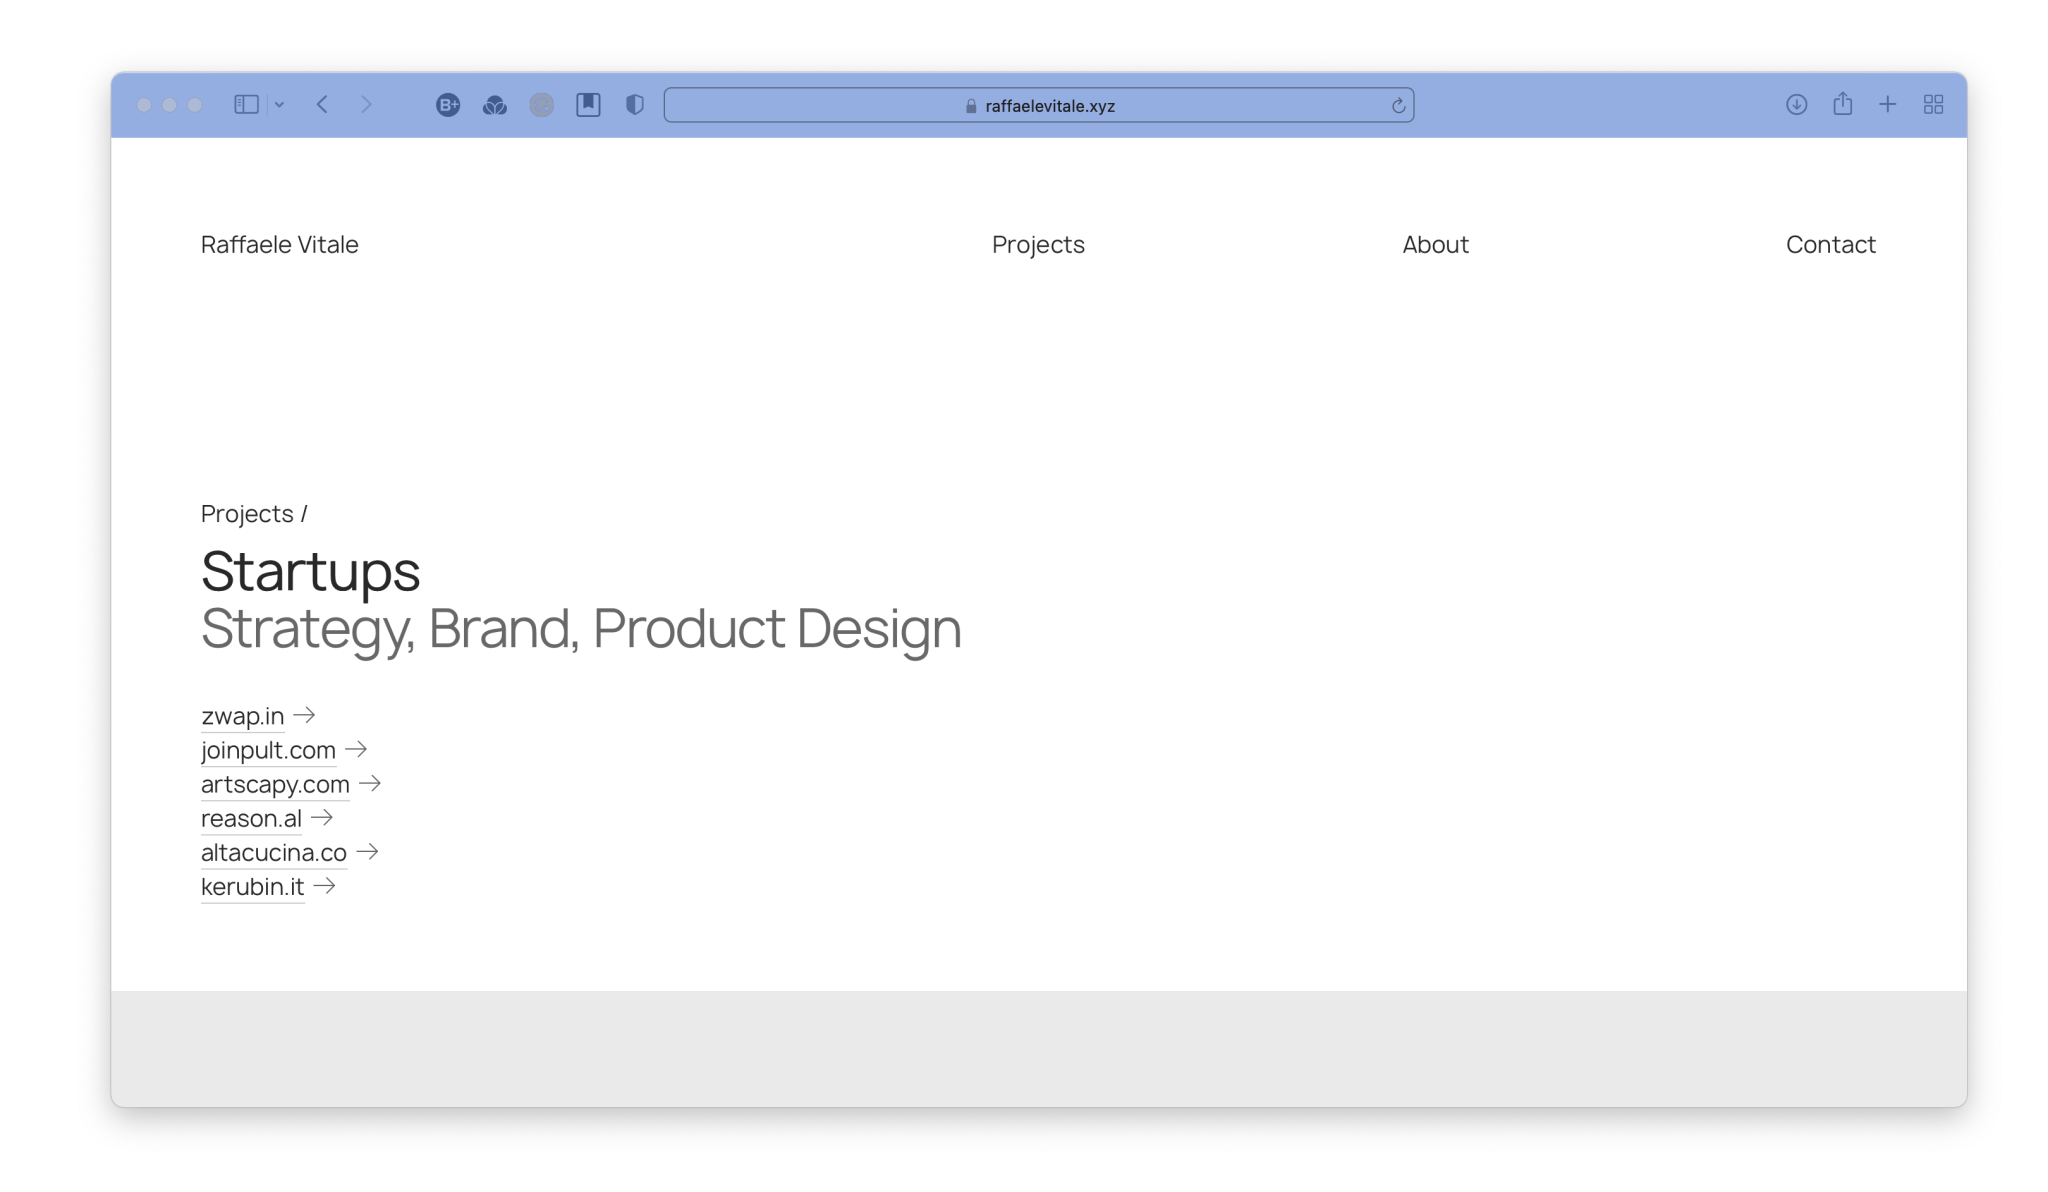Go back with the left arrow
Screen dimensions: 2048x1192
pos(322,105)
